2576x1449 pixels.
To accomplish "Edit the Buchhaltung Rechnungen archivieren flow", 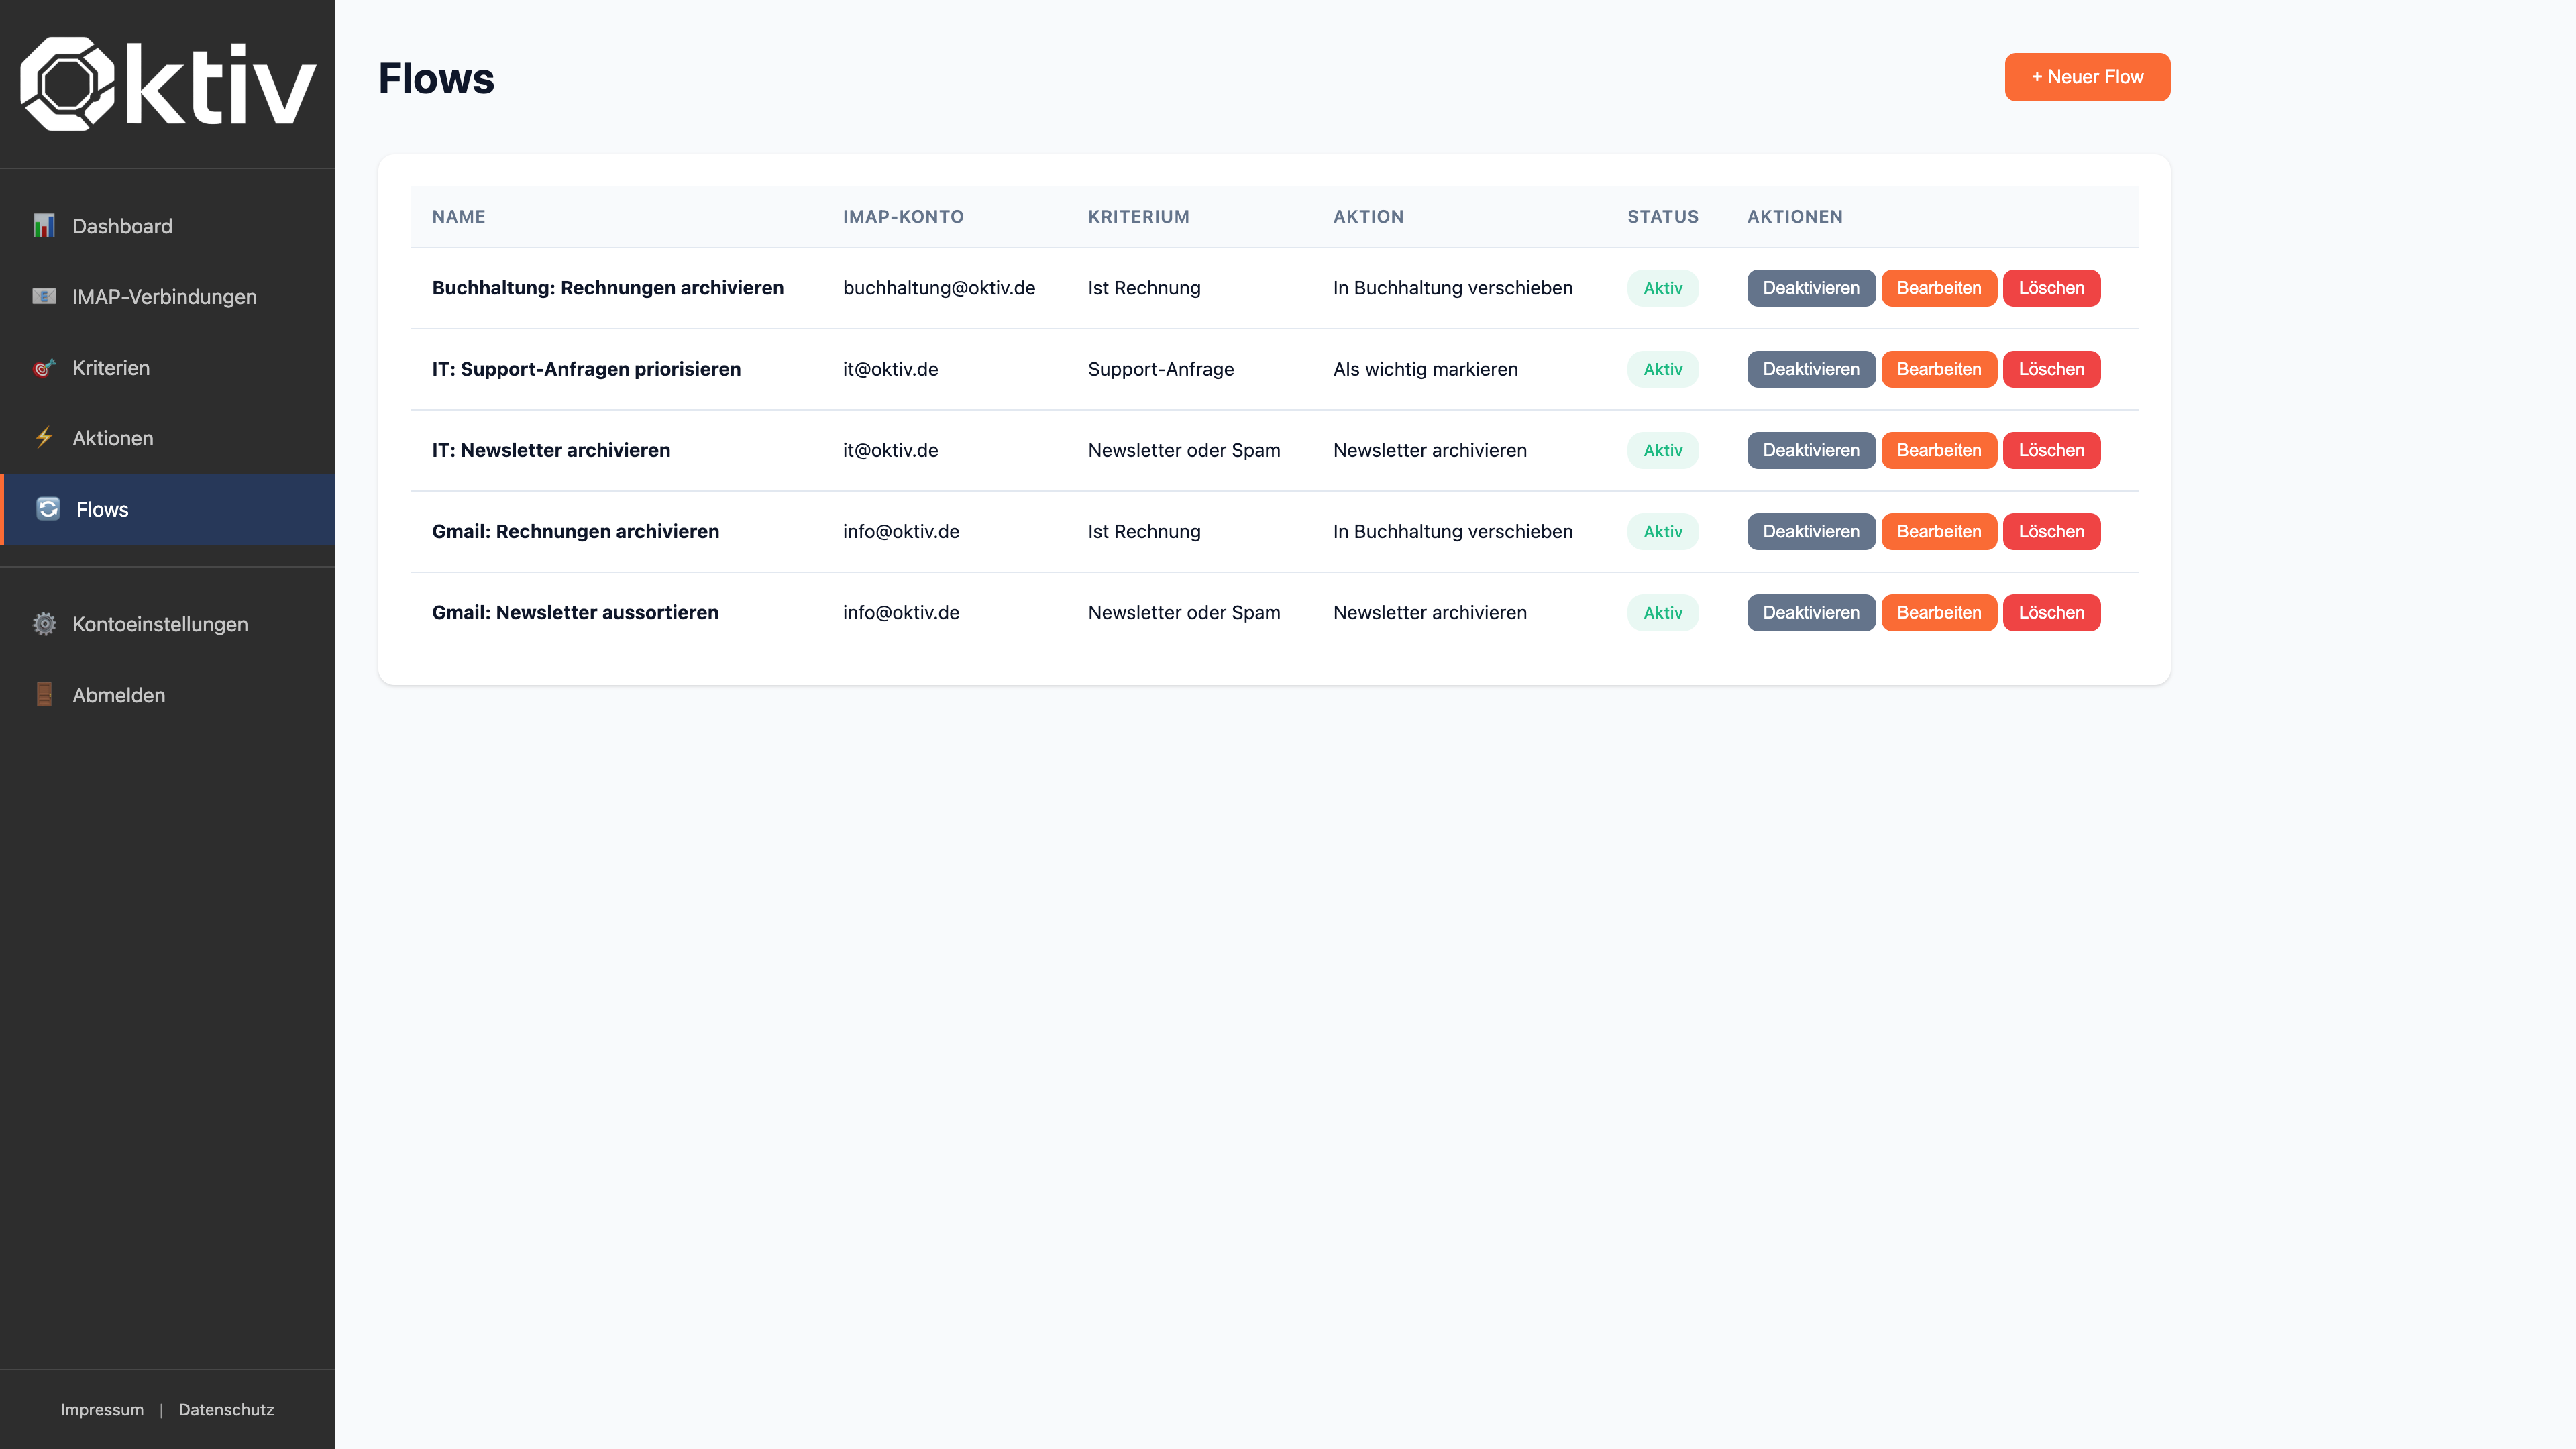I will point(1938,288).
